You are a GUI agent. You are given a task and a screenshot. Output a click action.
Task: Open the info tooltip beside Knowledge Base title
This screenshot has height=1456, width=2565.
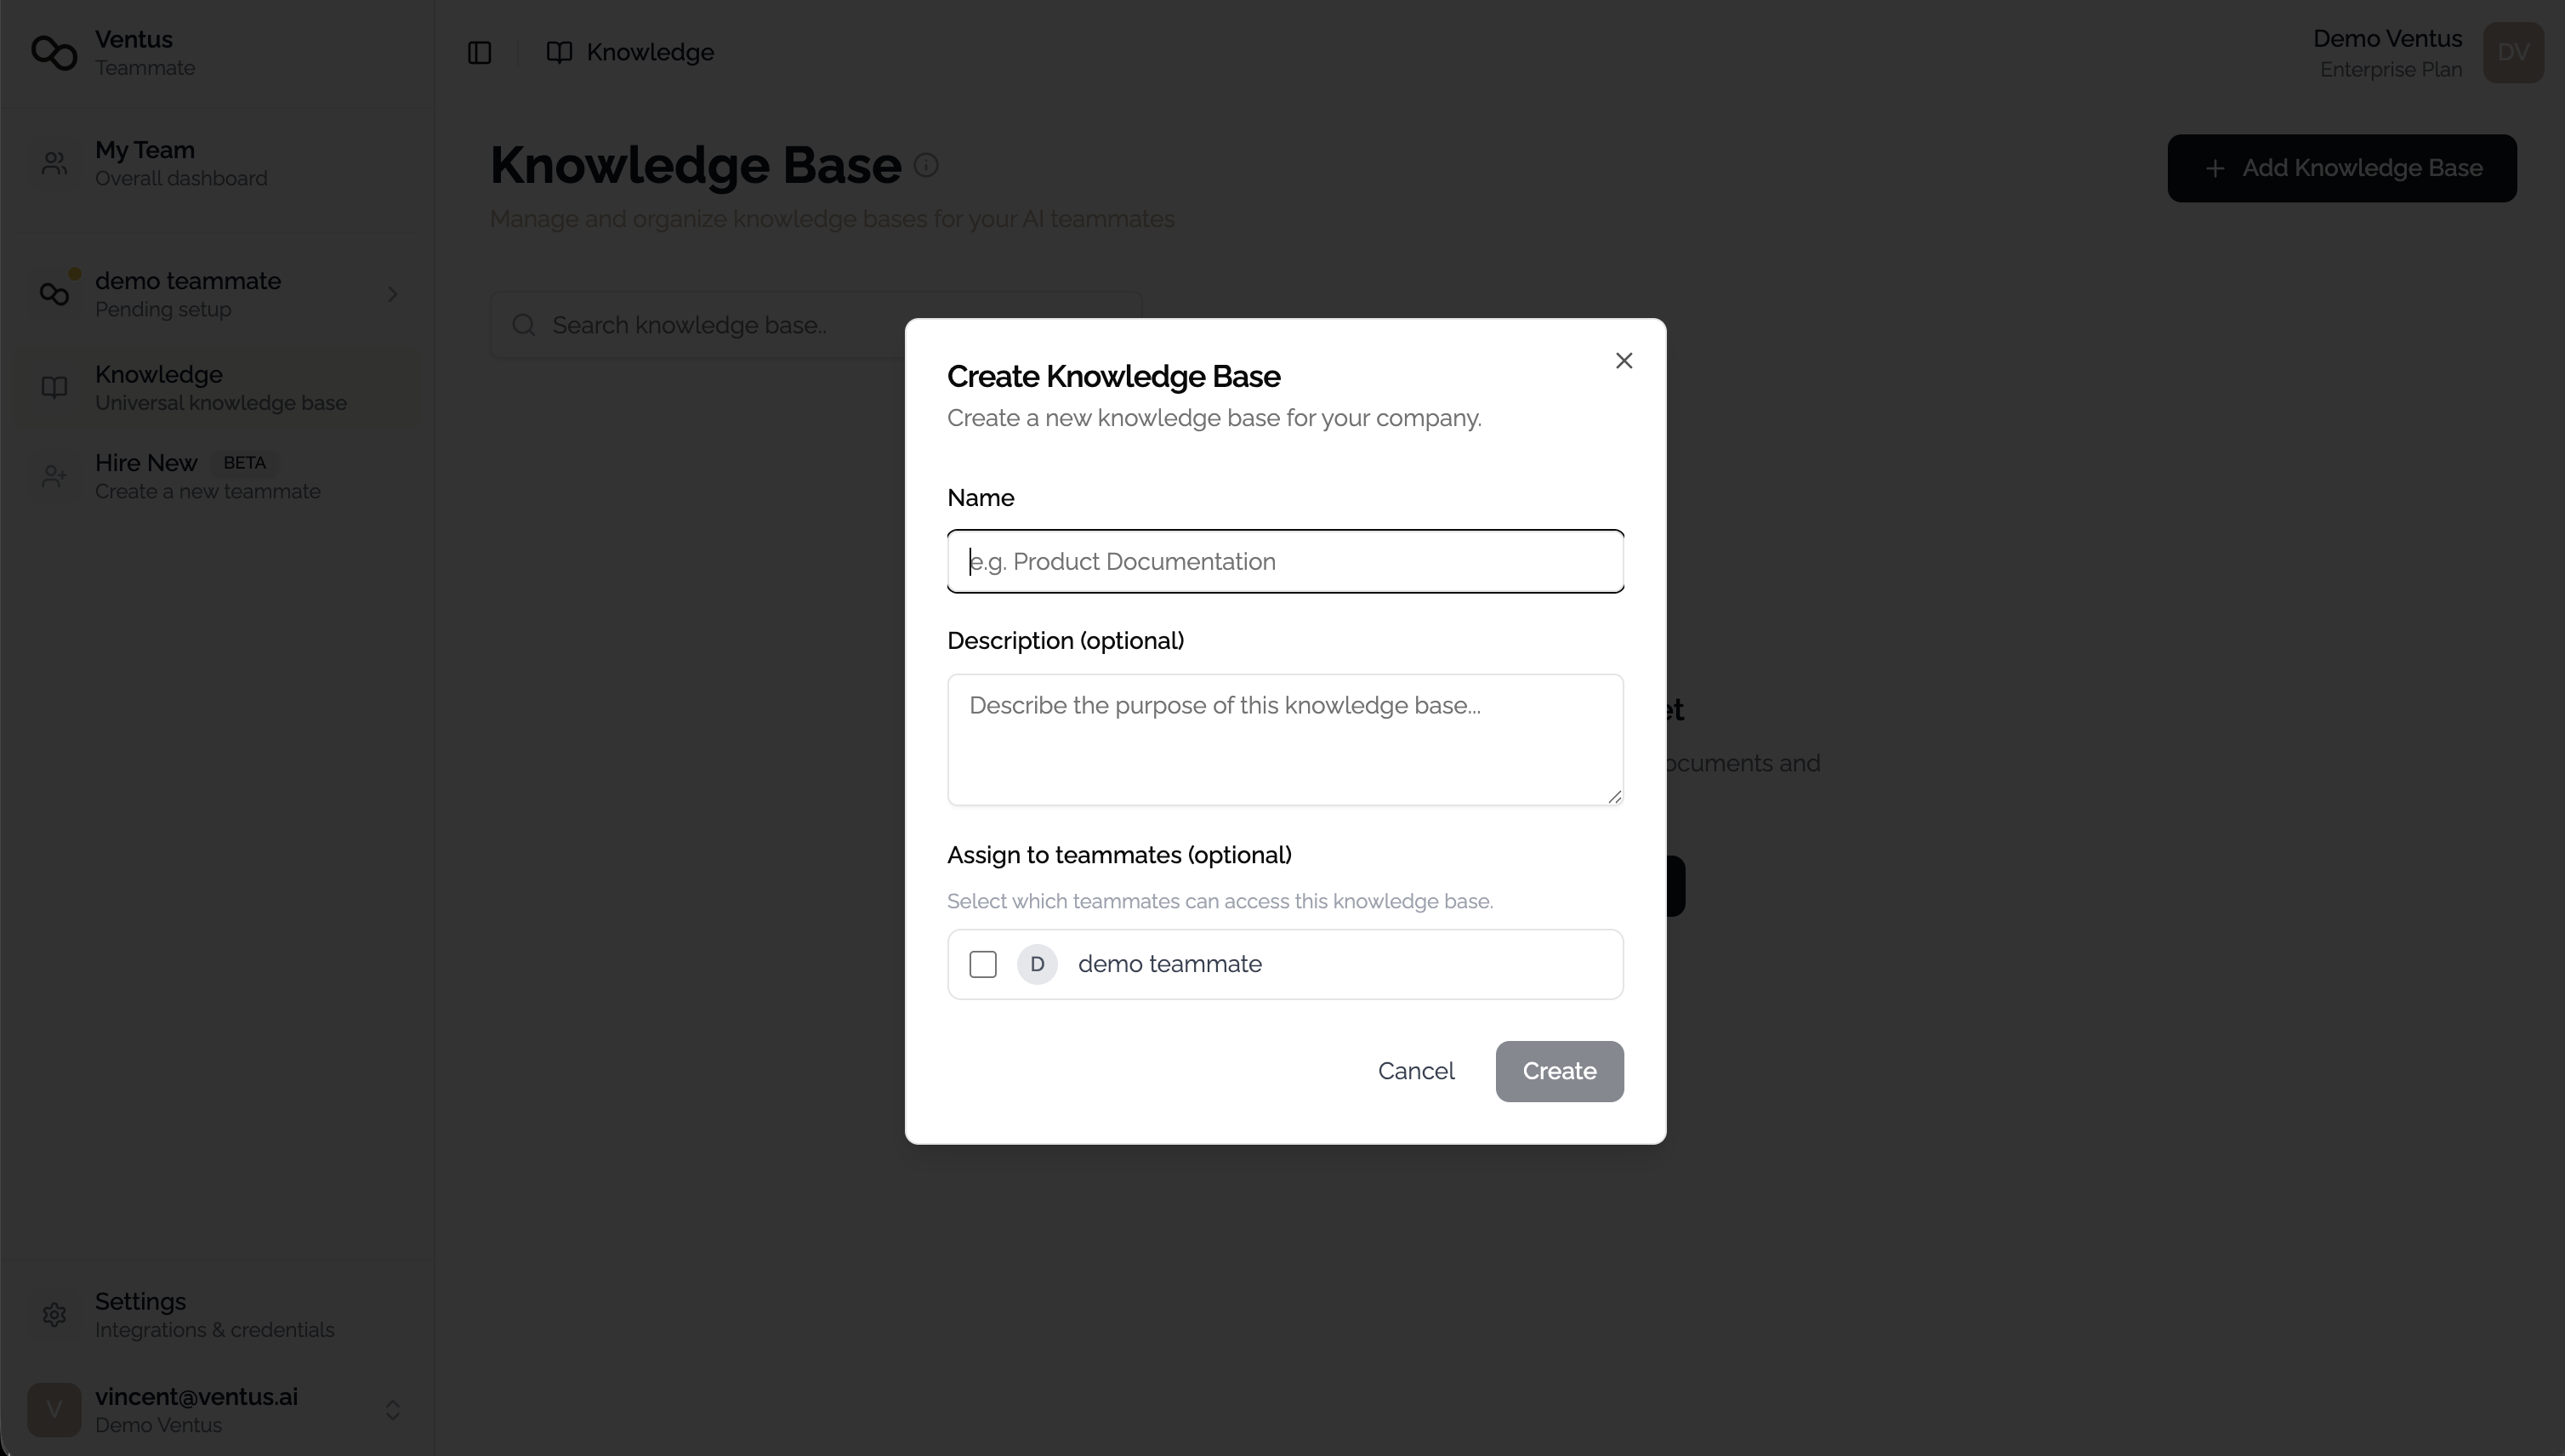click(x=925, y=164)
